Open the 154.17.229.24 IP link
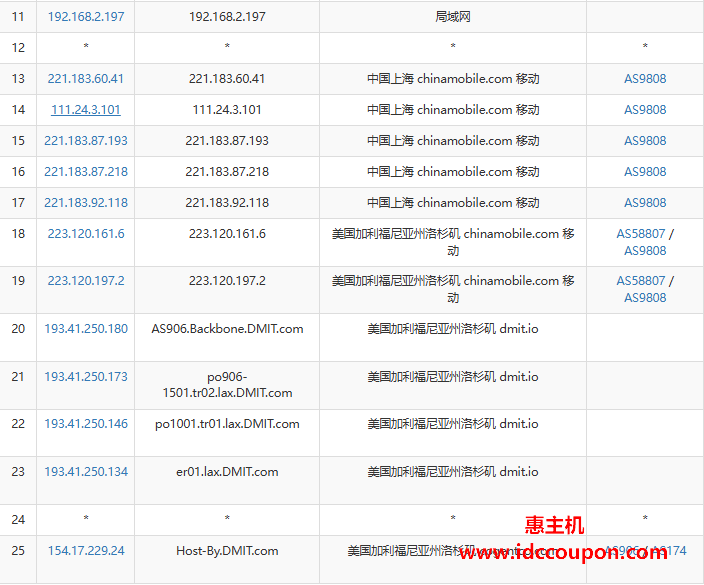 pyautogui.click(x=86, y=551)
